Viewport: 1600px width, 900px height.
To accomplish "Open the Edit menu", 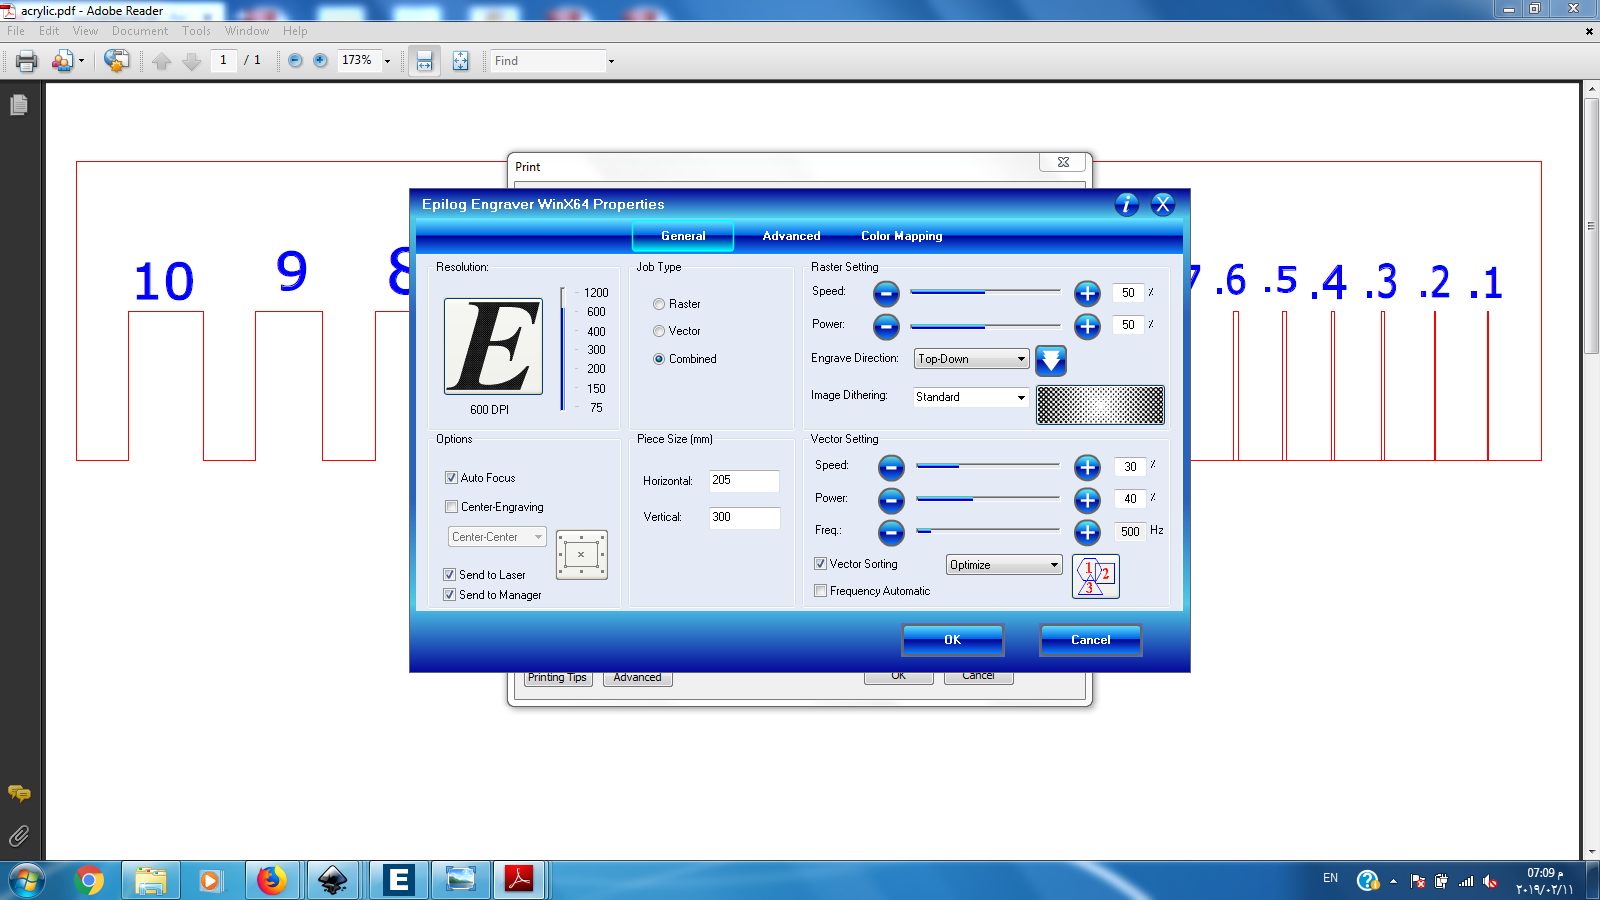I will (x=49, y=31).
